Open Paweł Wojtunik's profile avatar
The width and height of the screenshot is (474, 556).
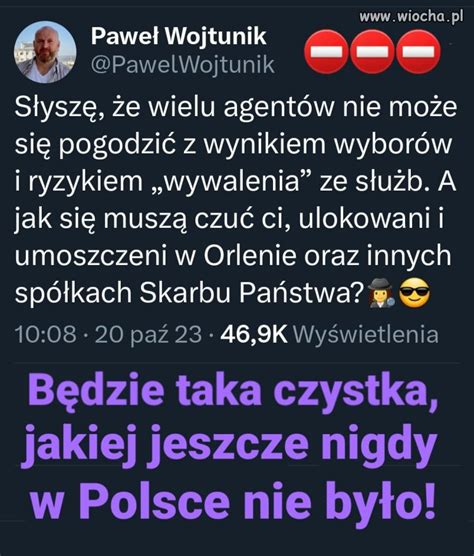tap(45, 52)
